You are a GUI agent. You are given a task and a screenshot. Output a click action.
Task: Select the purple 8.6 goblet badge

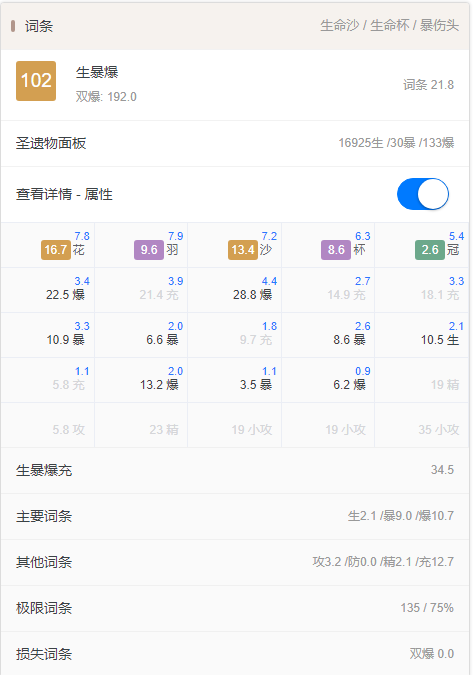click(336, 250)
